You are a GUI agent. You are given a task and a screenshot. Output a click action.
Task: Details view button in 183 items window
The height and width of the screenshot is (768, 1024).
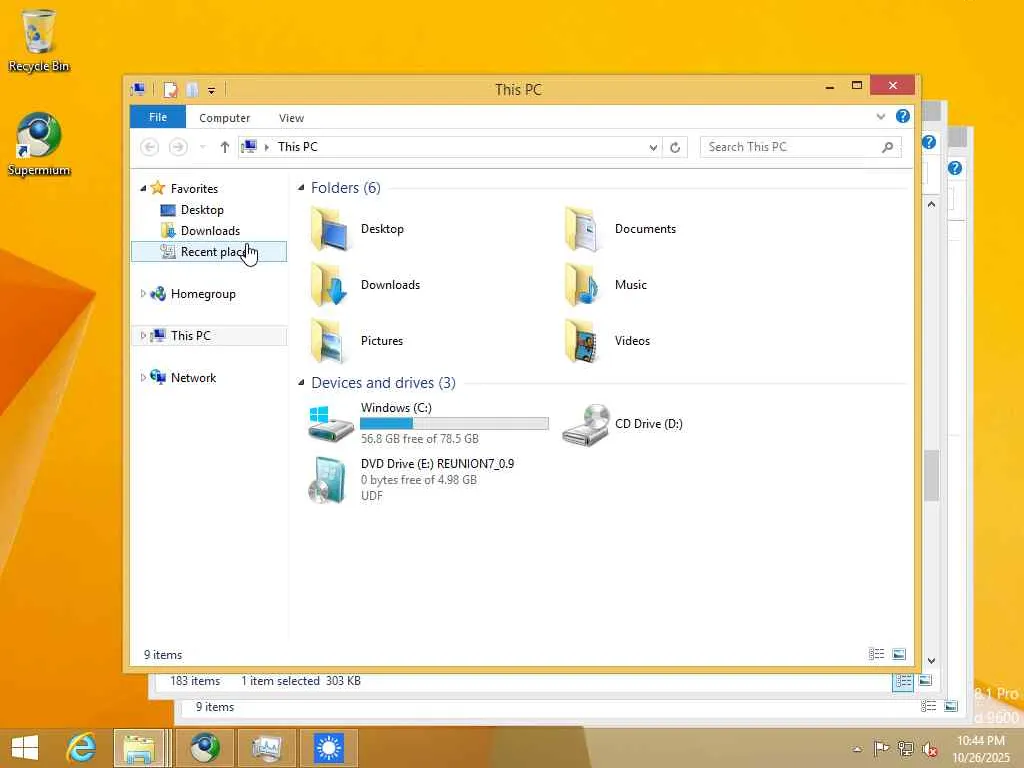[904, 682]
